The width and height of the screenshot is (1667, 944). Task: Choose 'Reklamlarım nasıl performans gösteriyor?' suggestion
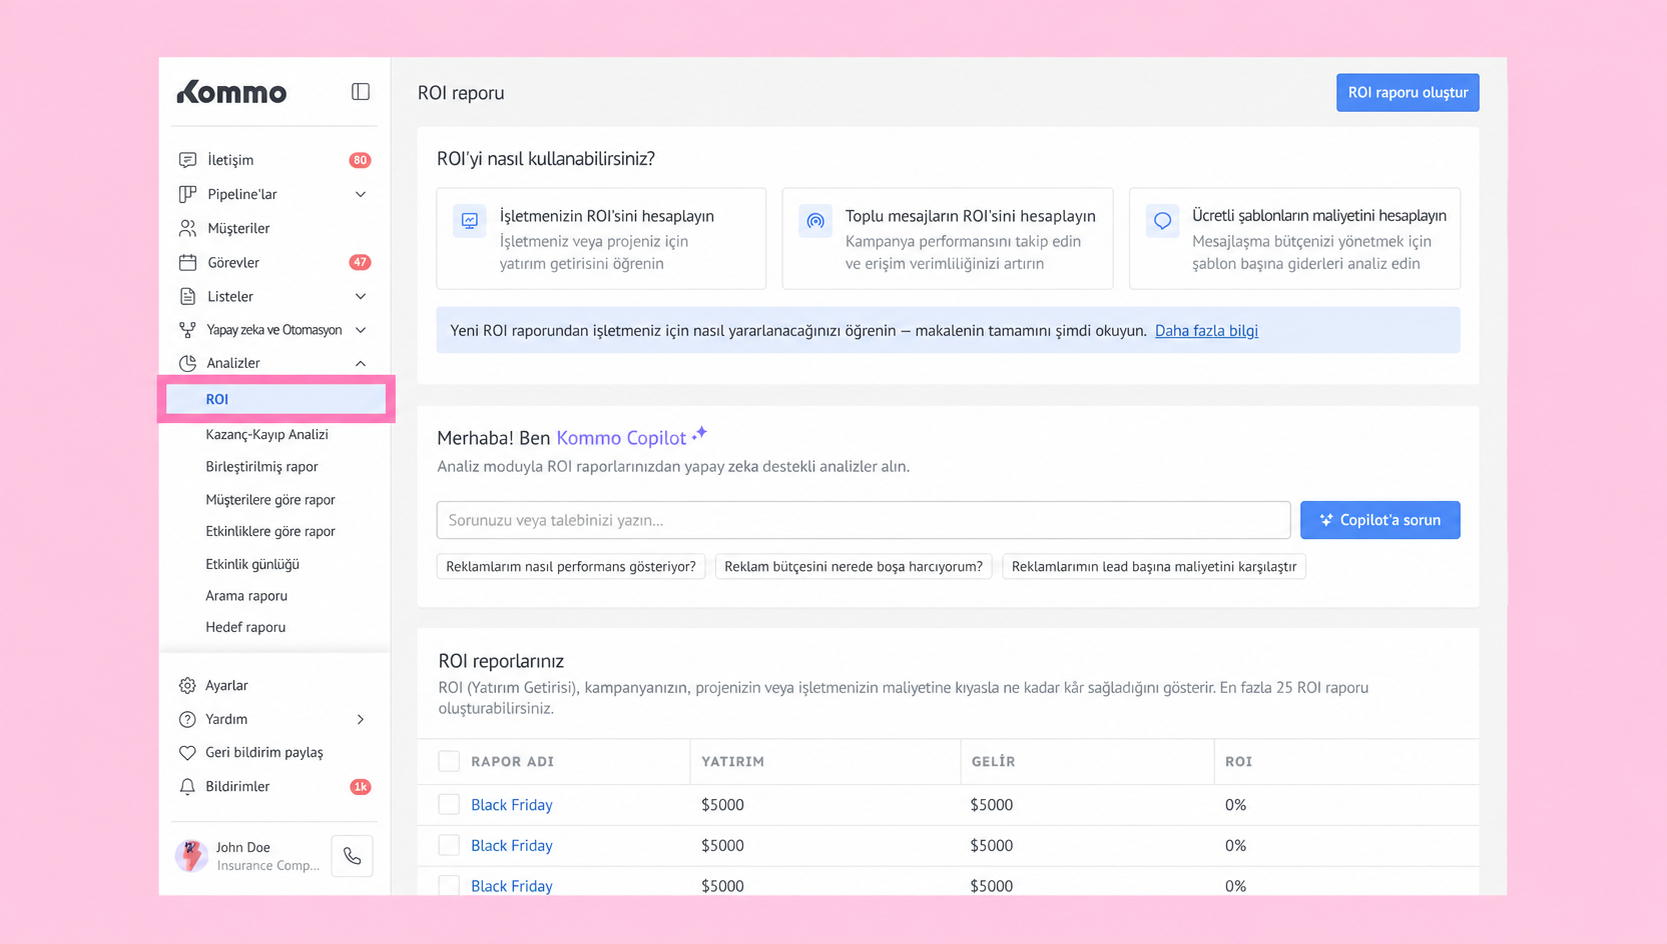(571, 566)
